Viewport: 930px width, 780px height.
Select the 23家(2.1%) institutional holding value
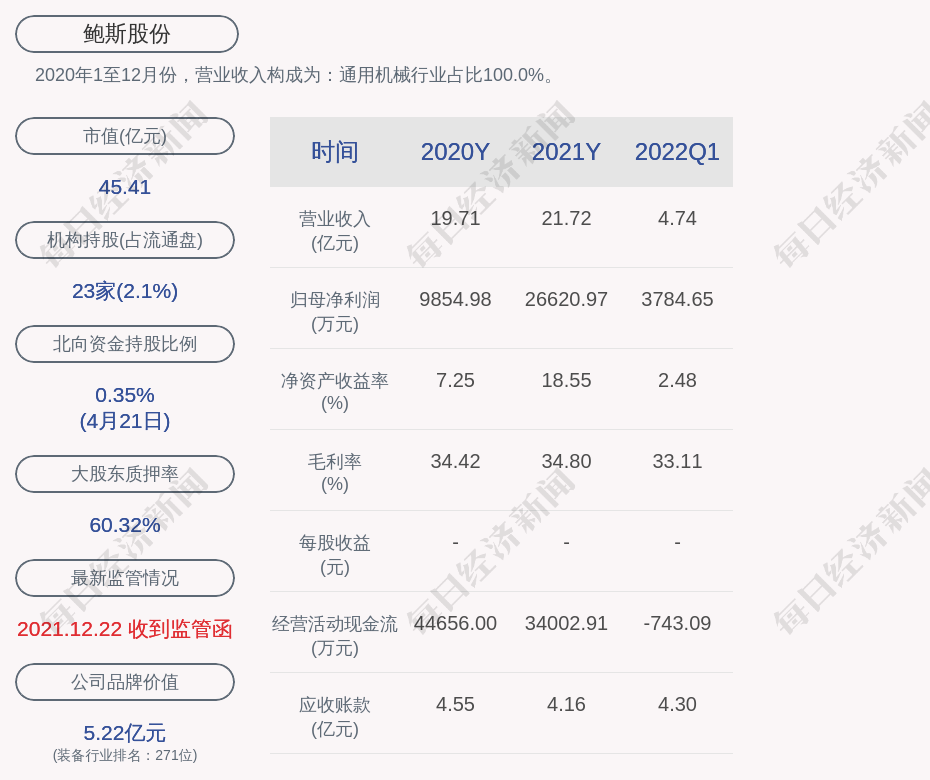tap(125, 291)
